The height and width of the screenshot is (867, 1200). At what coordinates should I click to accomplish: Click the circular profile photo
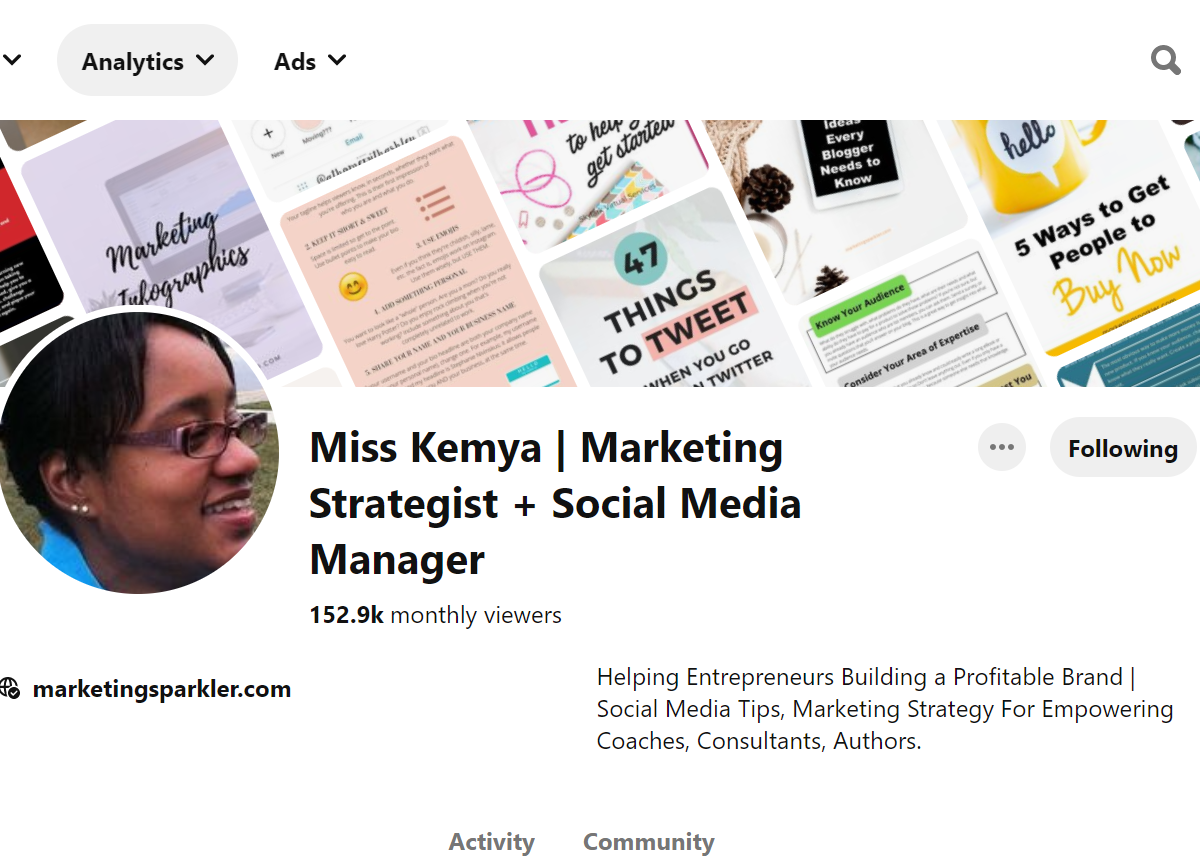coord(138,452)
